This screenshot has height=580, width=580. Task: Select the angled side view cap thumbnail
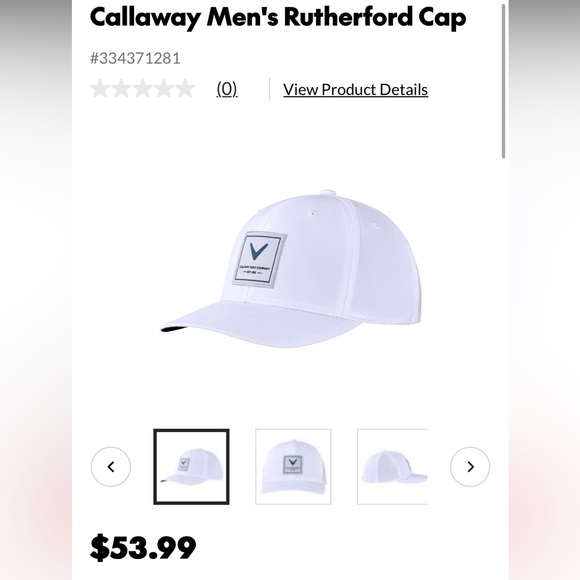click(x=191, y=466)
